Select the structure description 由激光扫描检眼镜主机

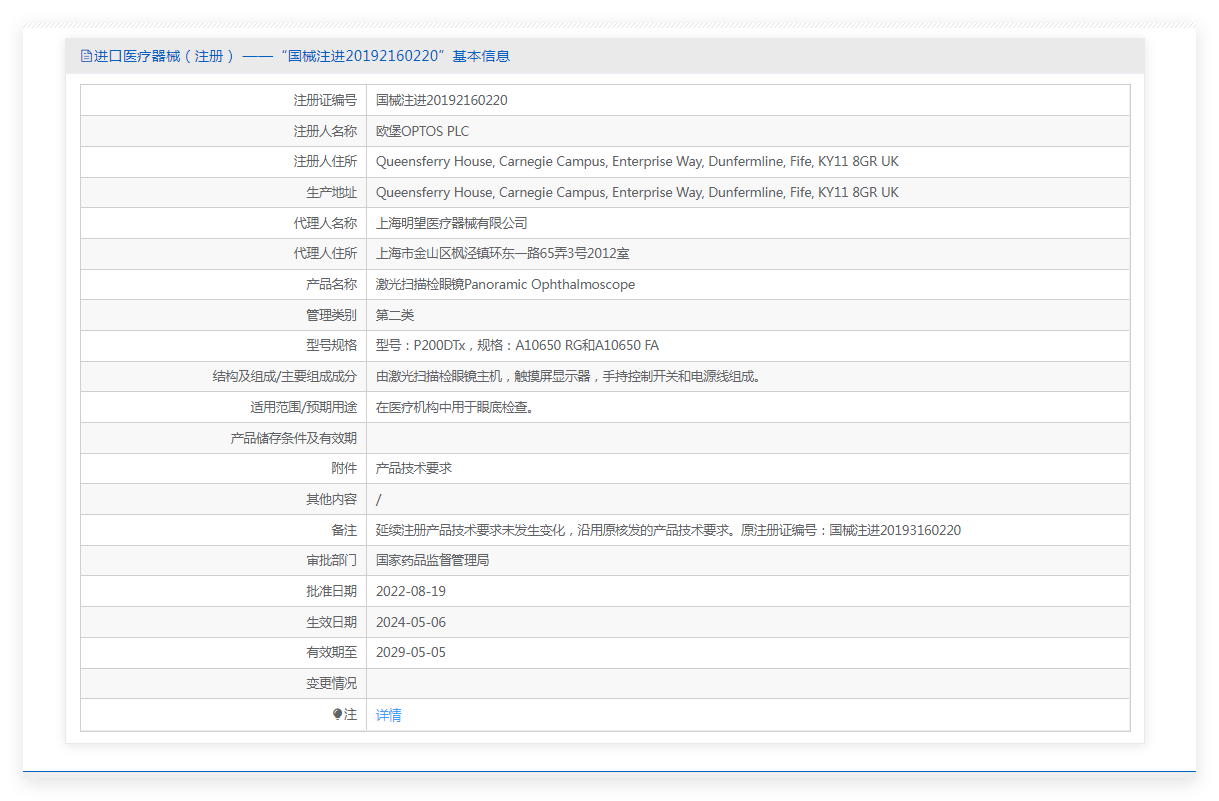pyautogui.click(x=568, y=376)
